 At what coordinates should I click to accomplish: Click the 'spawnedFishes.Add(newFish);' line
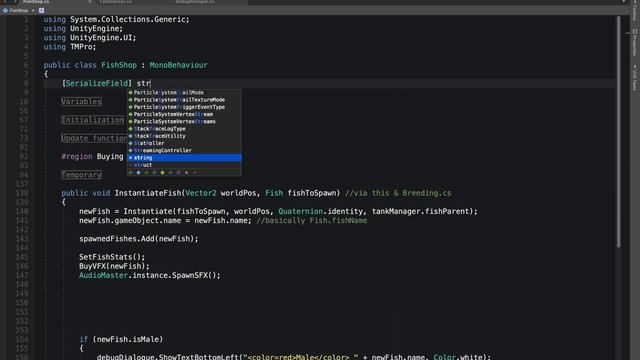pos(139,239)
